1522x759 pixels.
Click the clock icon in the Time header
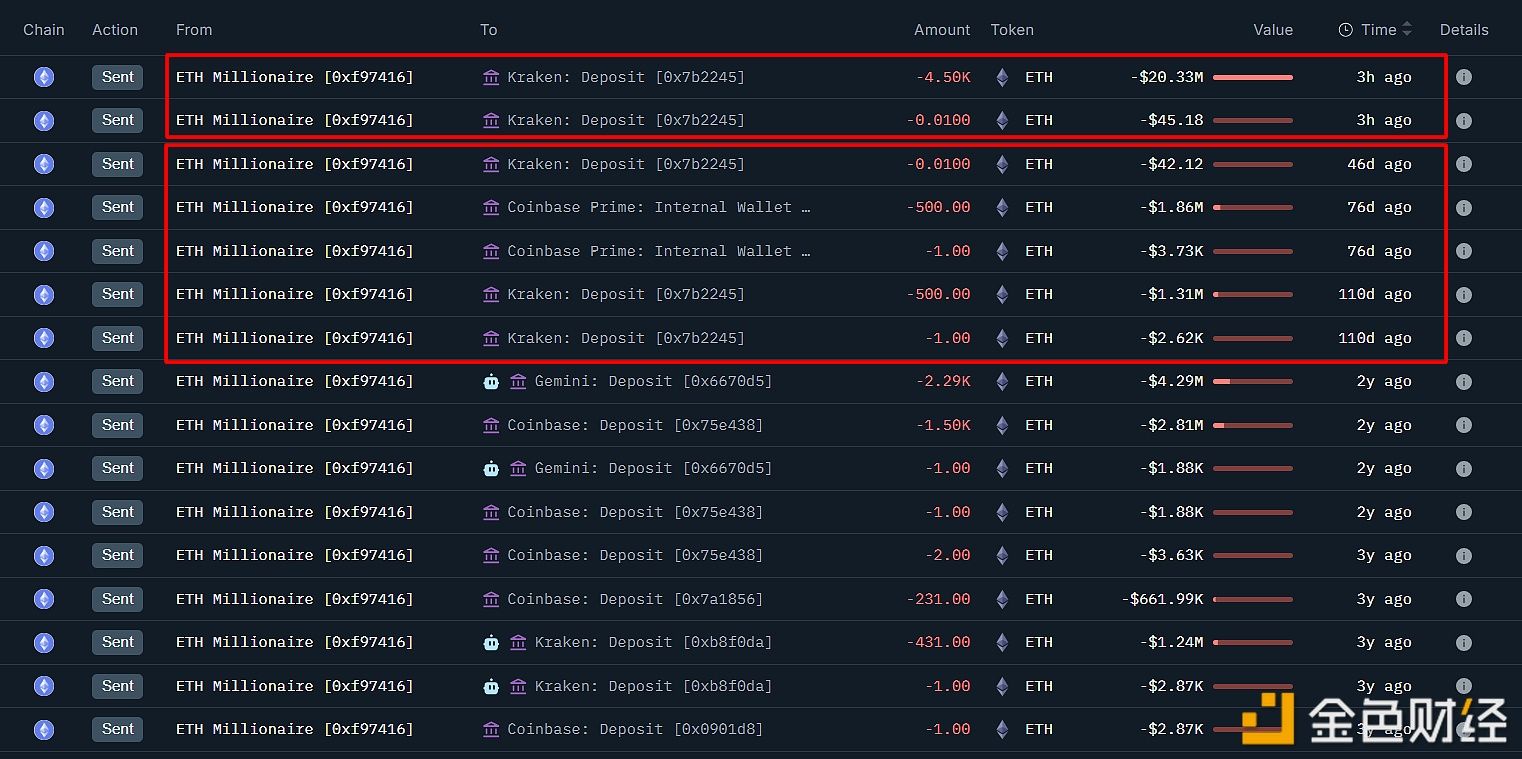click(x=1345, y=30)
